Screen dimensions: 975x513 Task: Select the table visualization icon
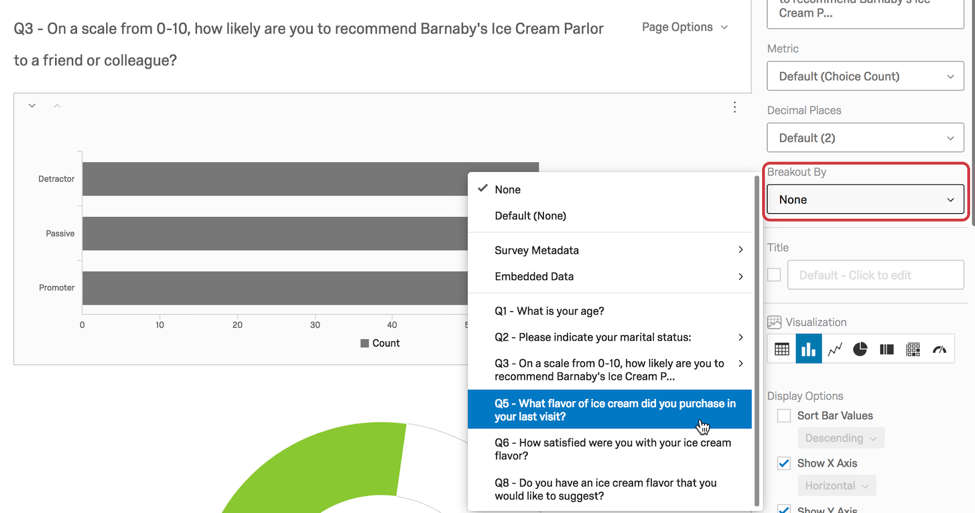(x=782, y=349)
